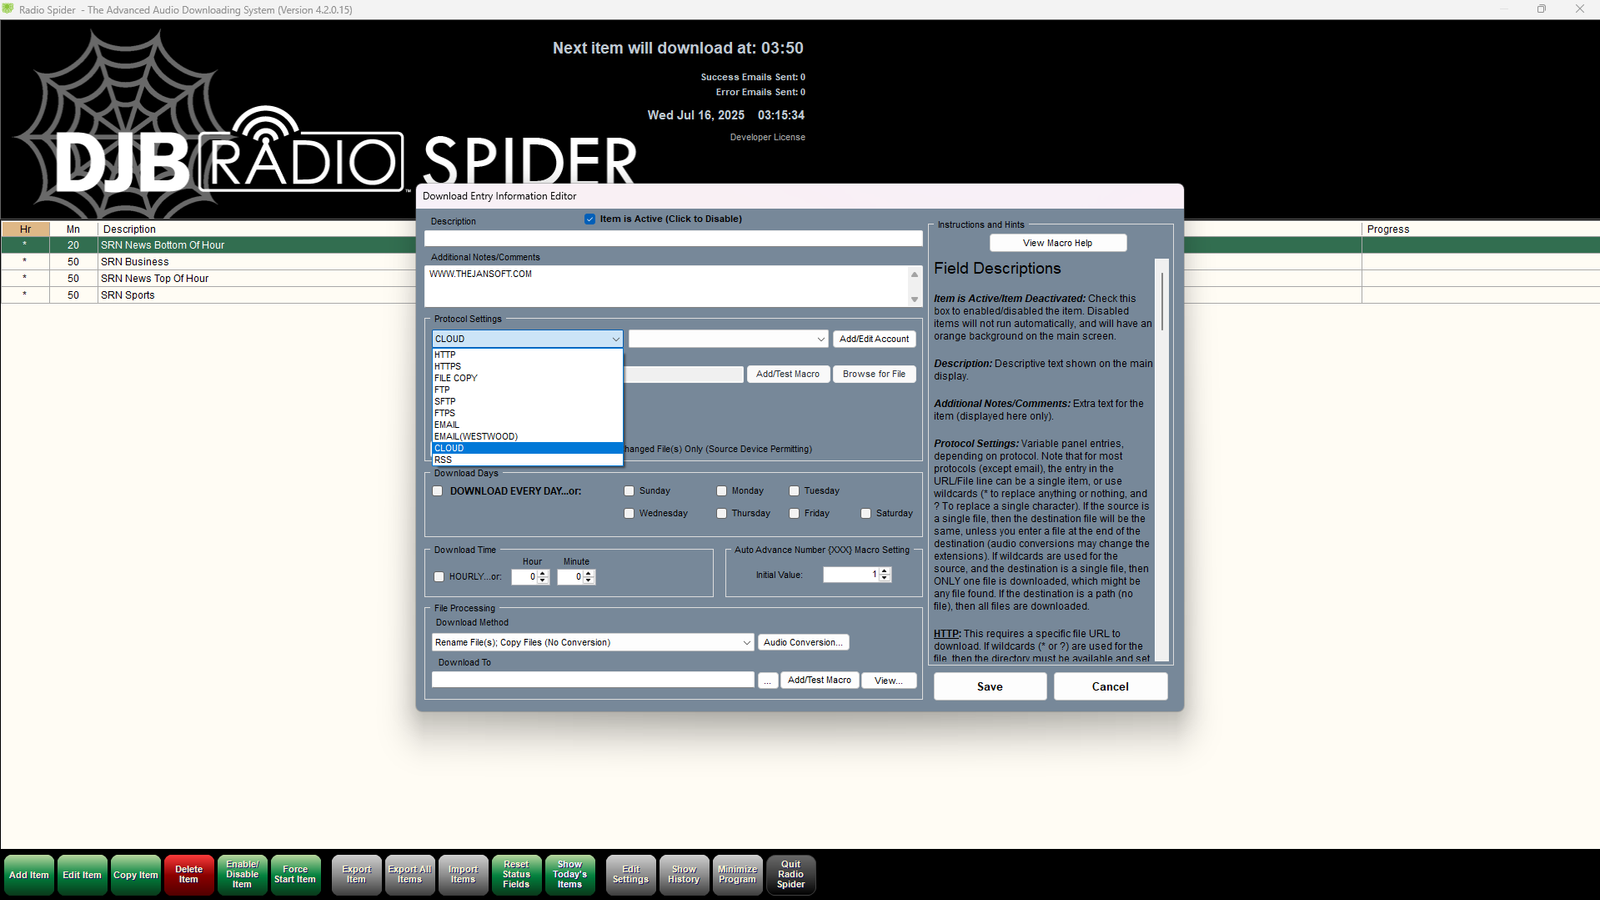
Task: Cancel the download entry editor
Action: (1110, 686)
